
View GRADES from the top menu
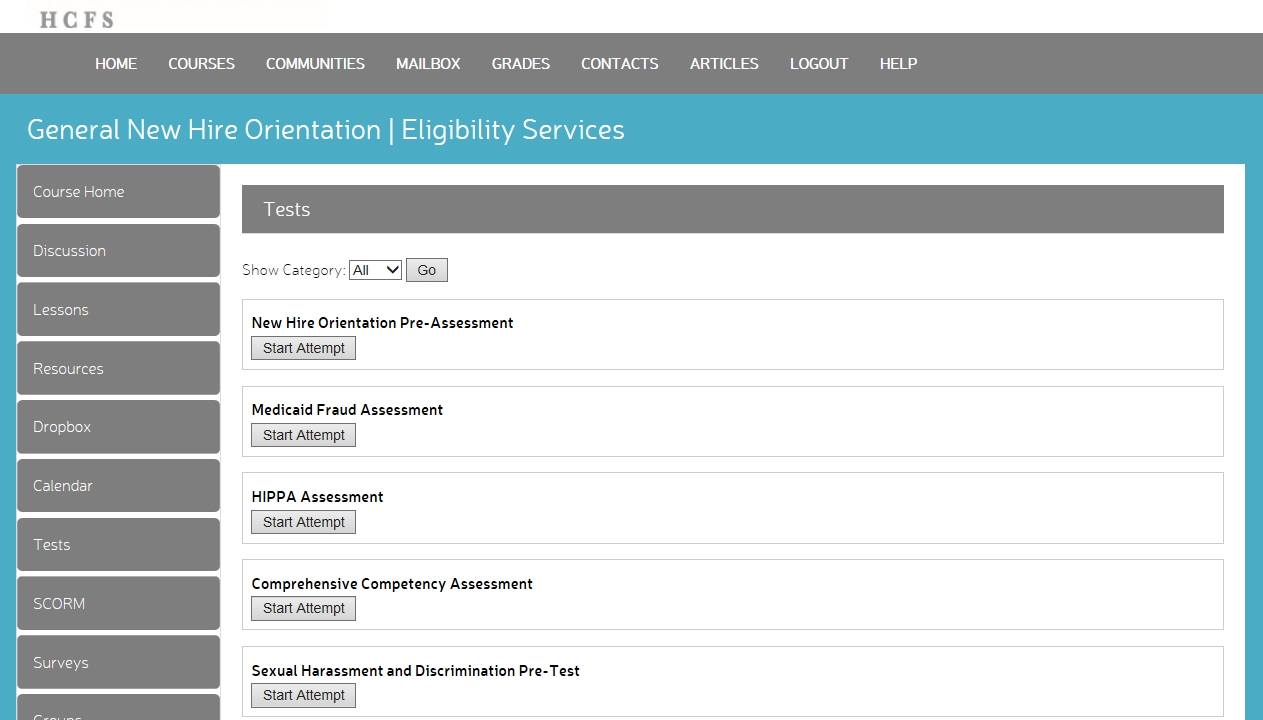pos(520,64)
